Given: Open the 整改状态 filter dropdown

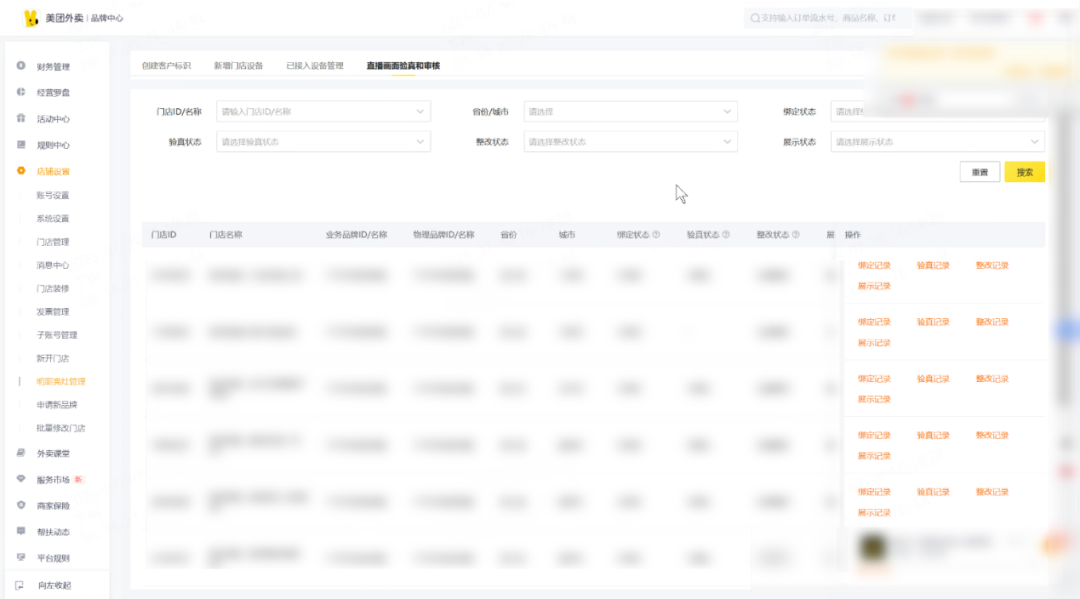Looking at the screenshot, I should click(630, 142).
